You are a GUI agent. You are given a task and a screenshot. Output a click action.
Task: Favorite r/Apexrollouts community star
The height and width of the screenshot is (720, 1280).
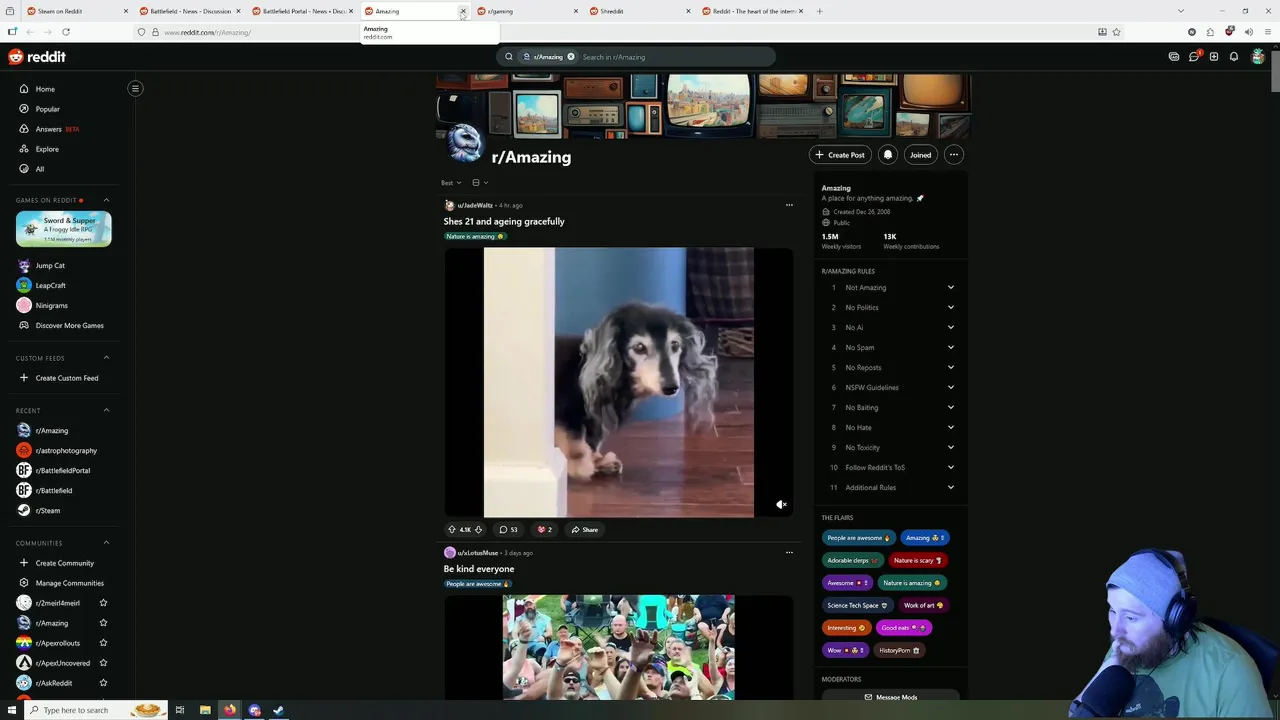tap(103, 643)
